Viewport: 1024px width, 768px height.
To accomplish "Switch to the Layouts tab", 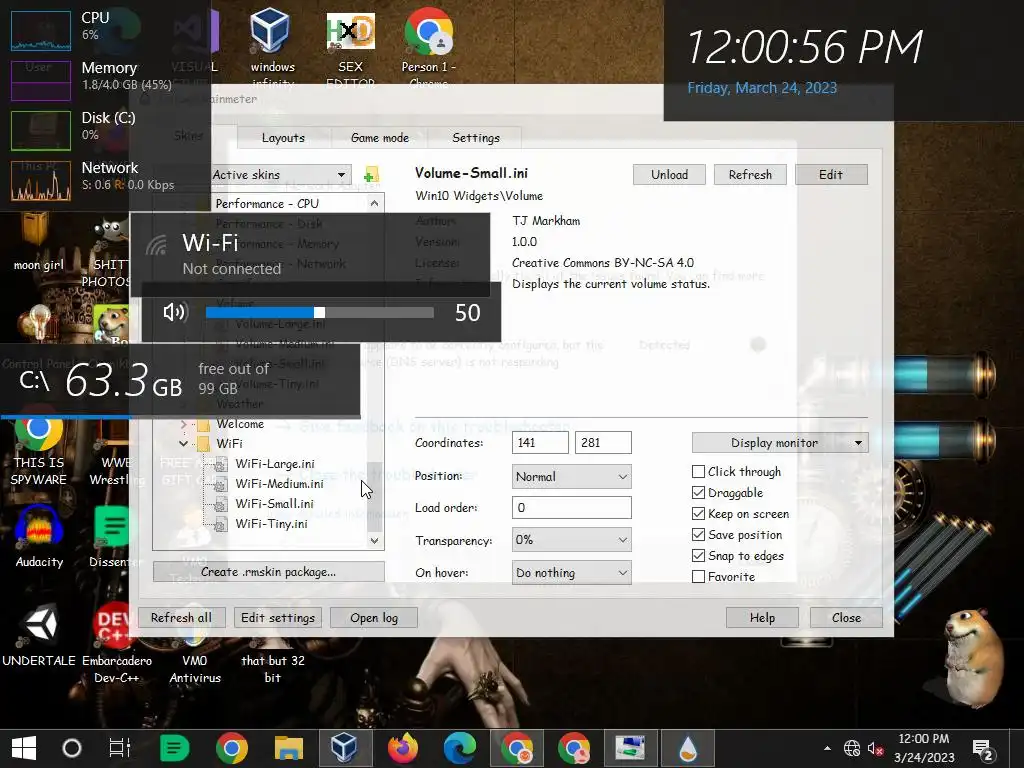I will (283, 138).
